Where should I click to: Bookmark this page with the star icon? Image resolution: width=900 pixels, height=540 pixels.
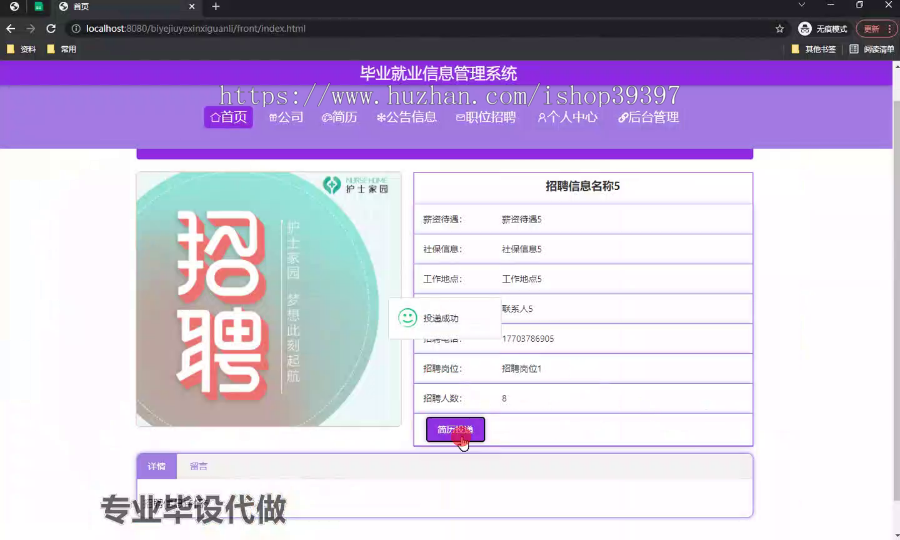tap(779, 29)
